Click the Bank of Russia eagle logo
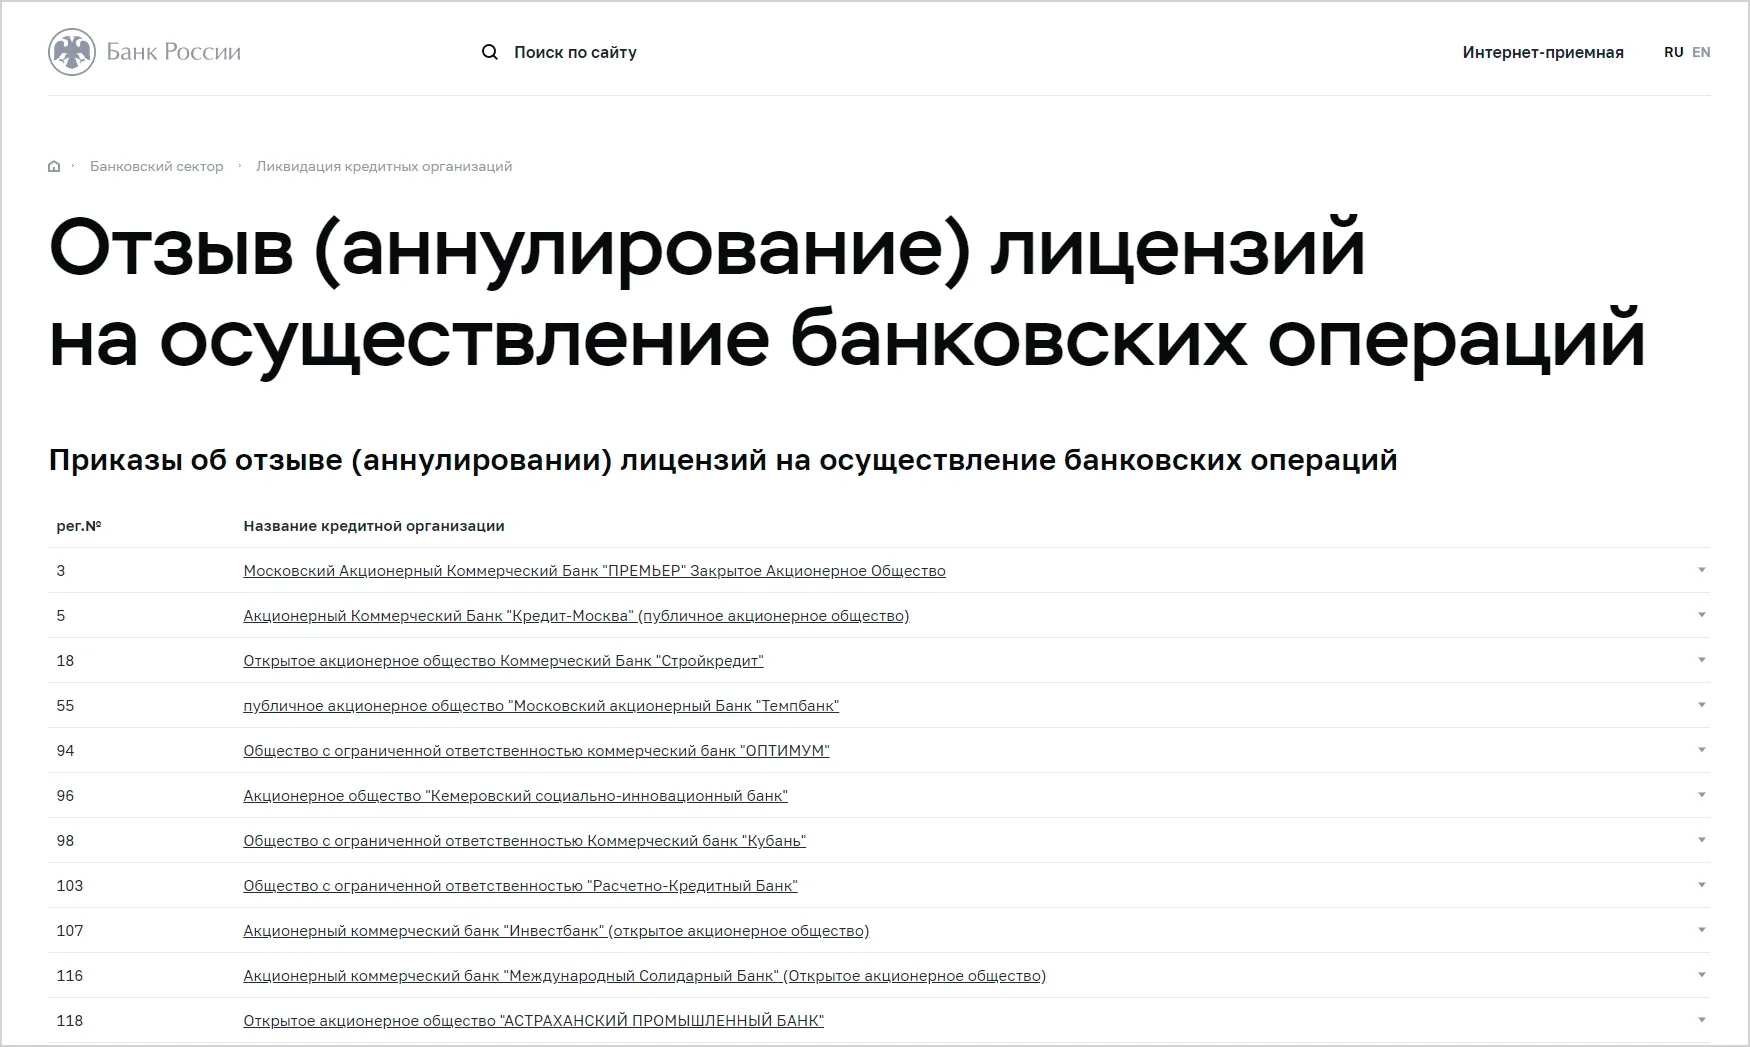 point(72,52)
